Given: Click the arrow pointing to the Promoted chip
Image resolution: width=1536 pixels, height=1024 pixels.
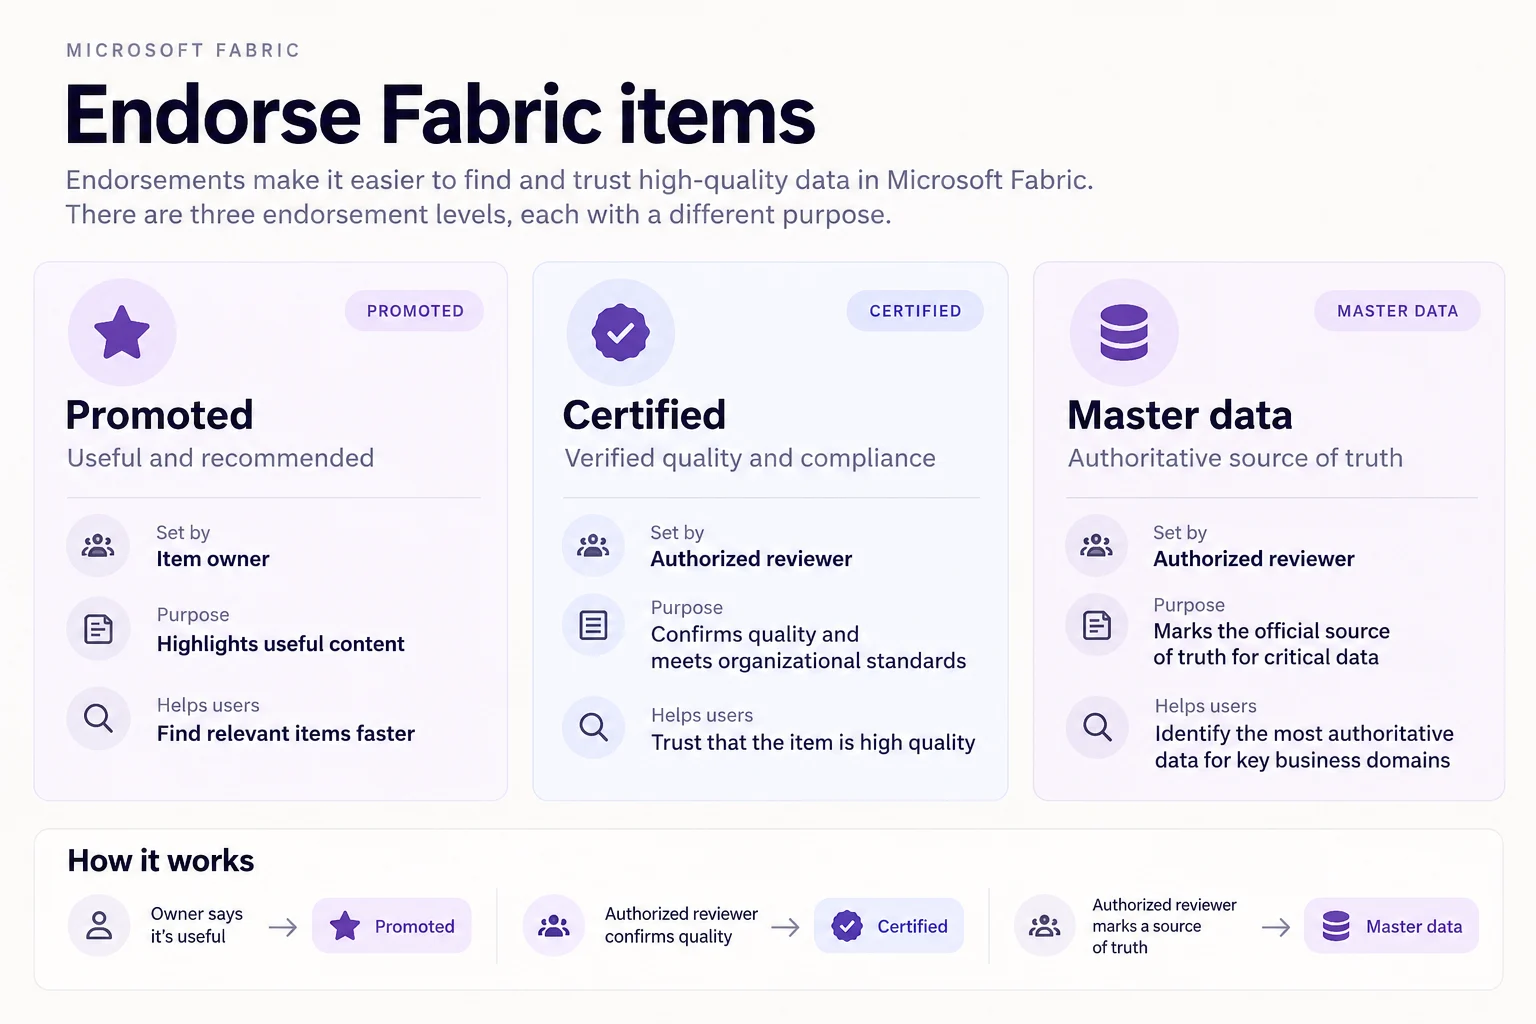Looking at the screenshot, I should coord(283,927).
